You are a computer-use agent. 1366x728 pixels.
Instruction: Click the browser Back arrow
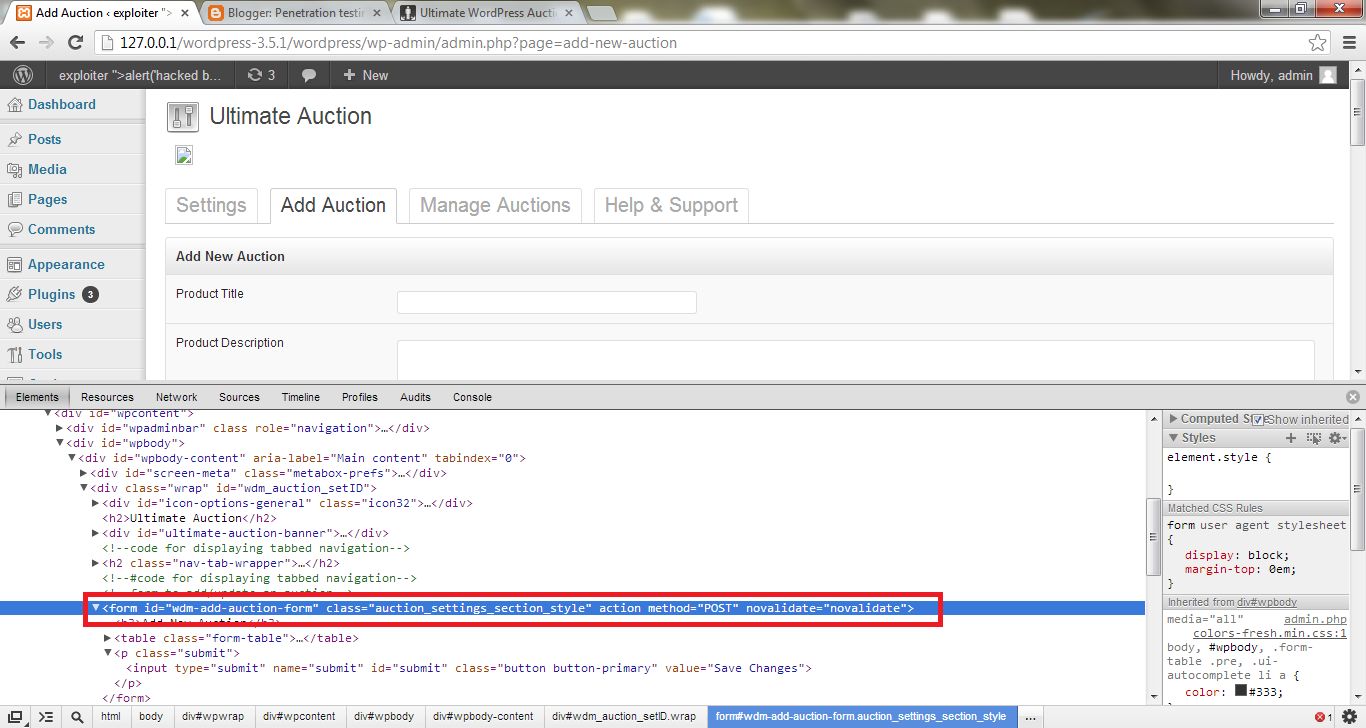click(17, 43)
